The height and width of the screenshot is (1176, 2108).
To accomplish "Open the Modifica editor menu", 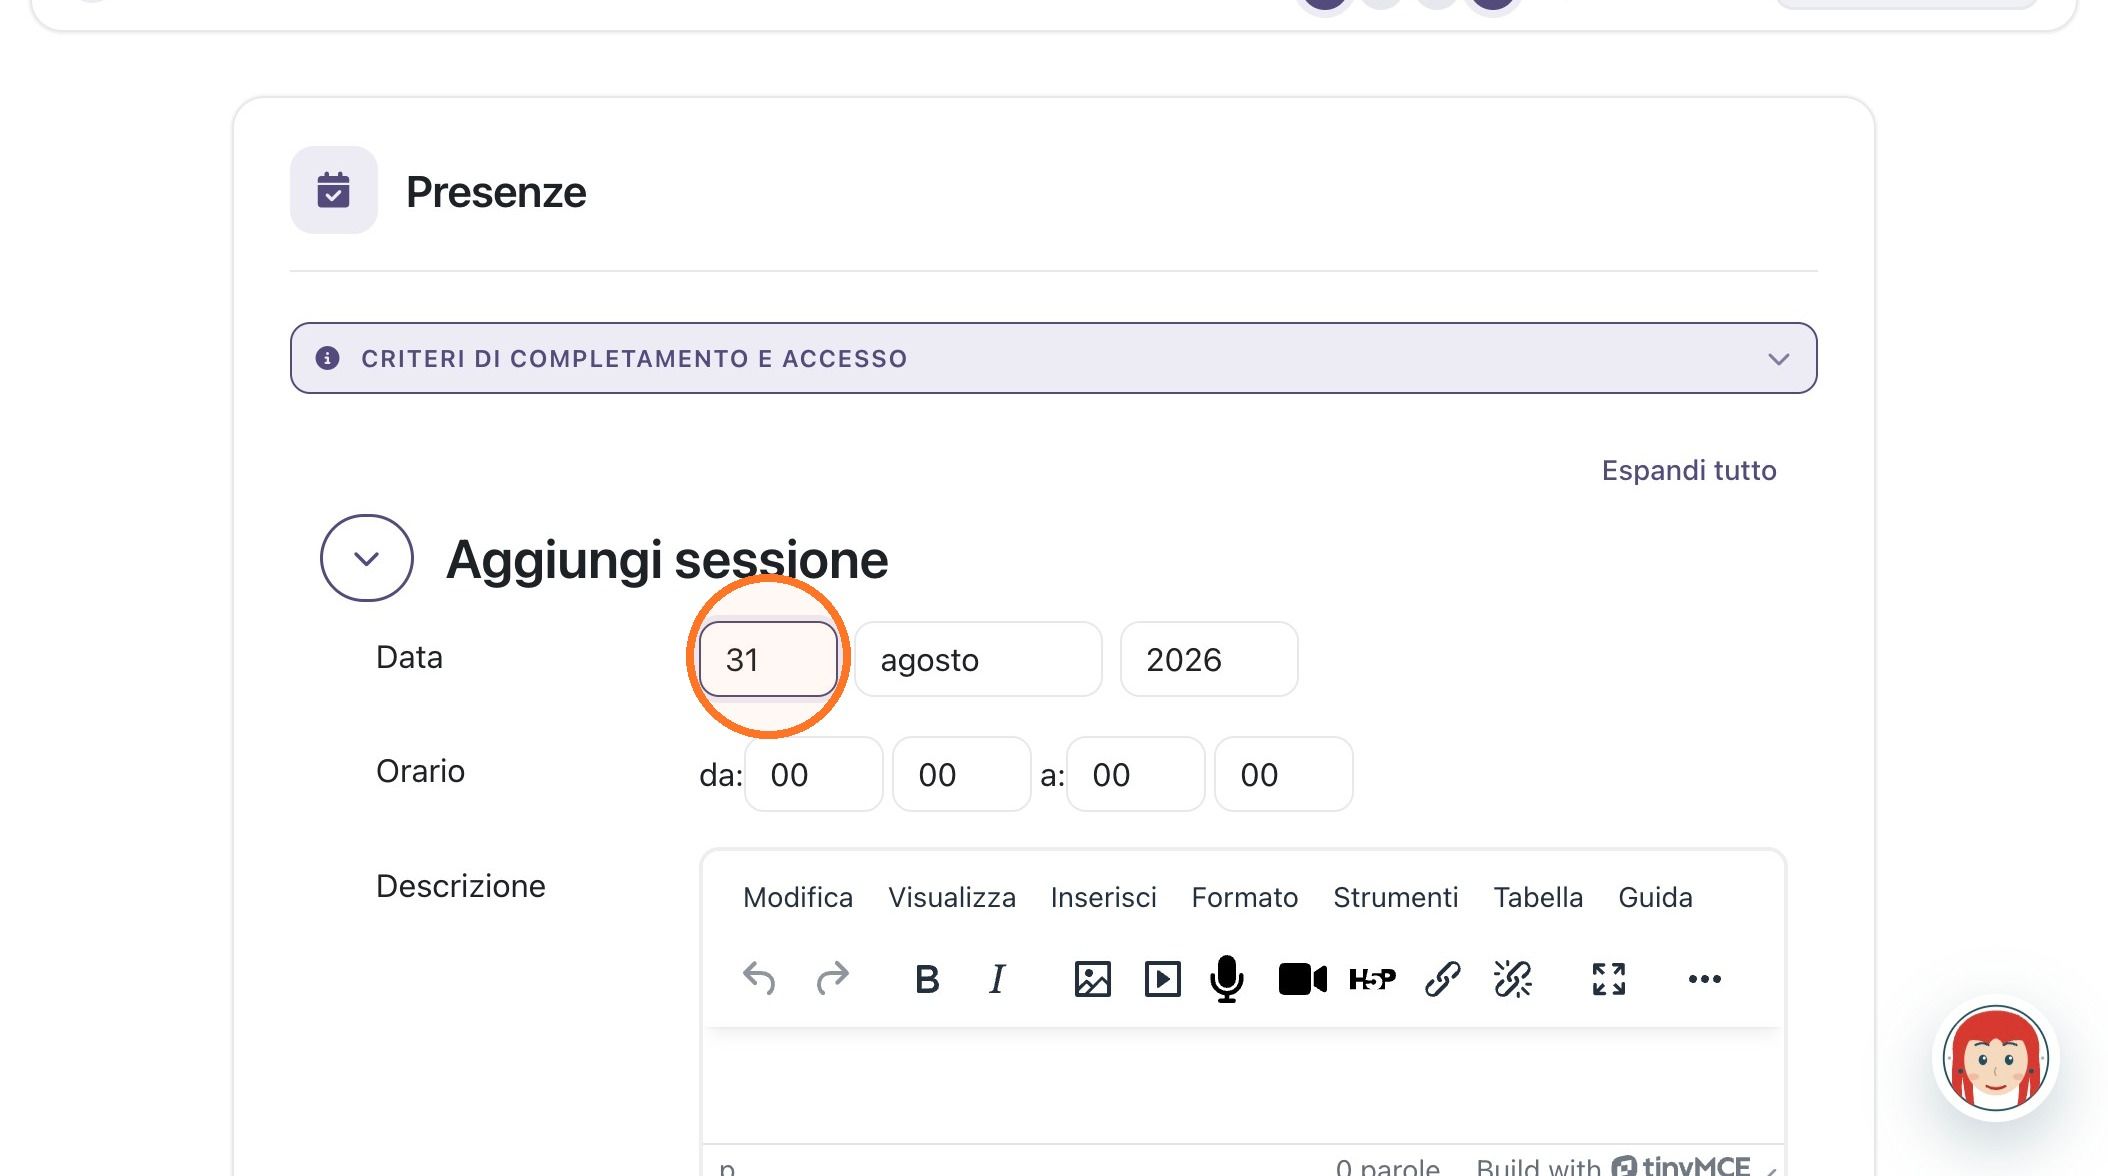I will 798,897.
